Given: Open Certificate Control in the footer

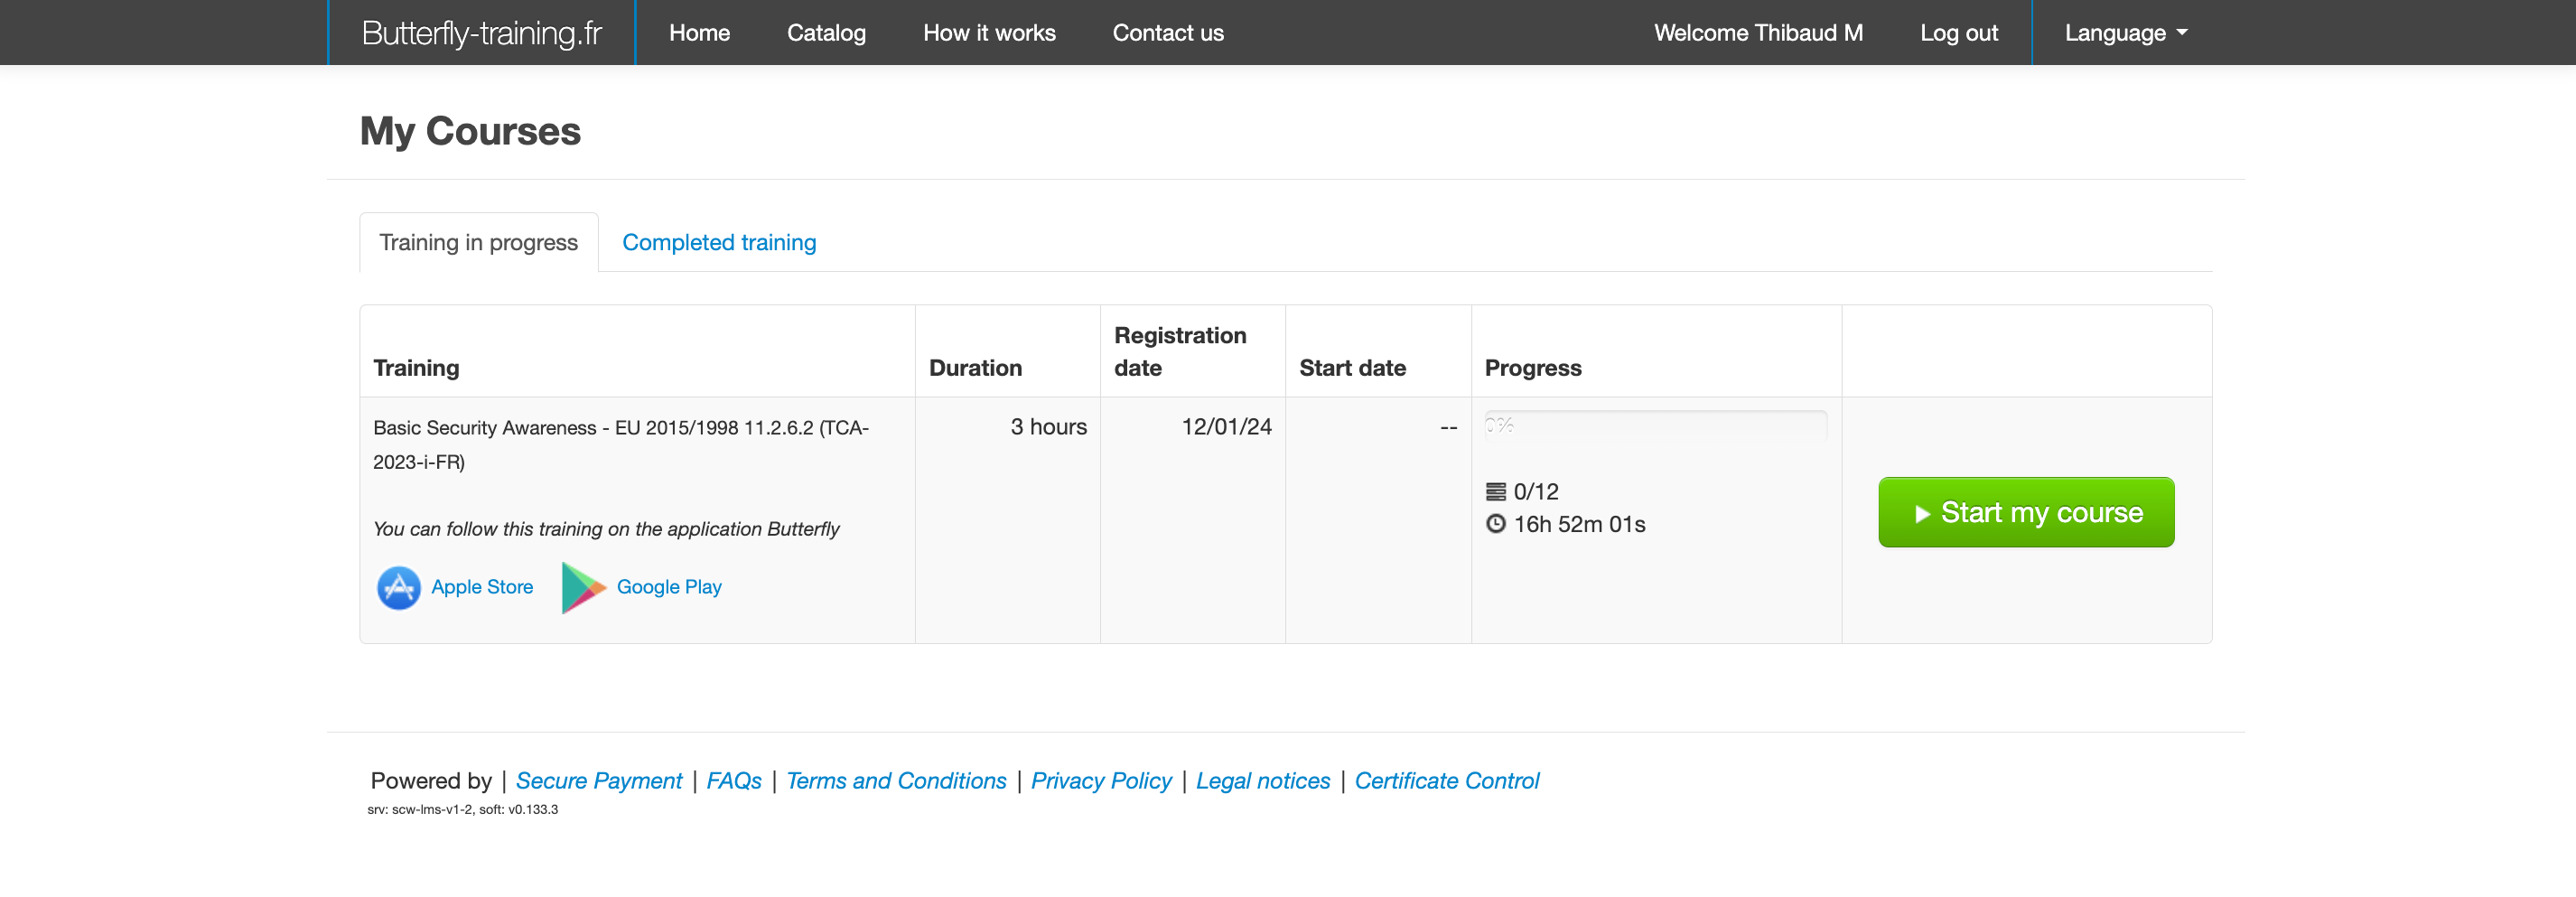Looking at the screenshot, I should tap(1446, 780).
